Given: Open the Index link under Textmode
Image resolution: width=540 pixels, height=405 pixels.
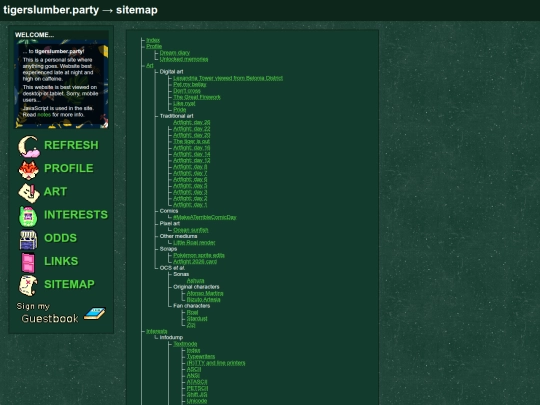Looking at the screenshot, I should (x=193, y=350).
